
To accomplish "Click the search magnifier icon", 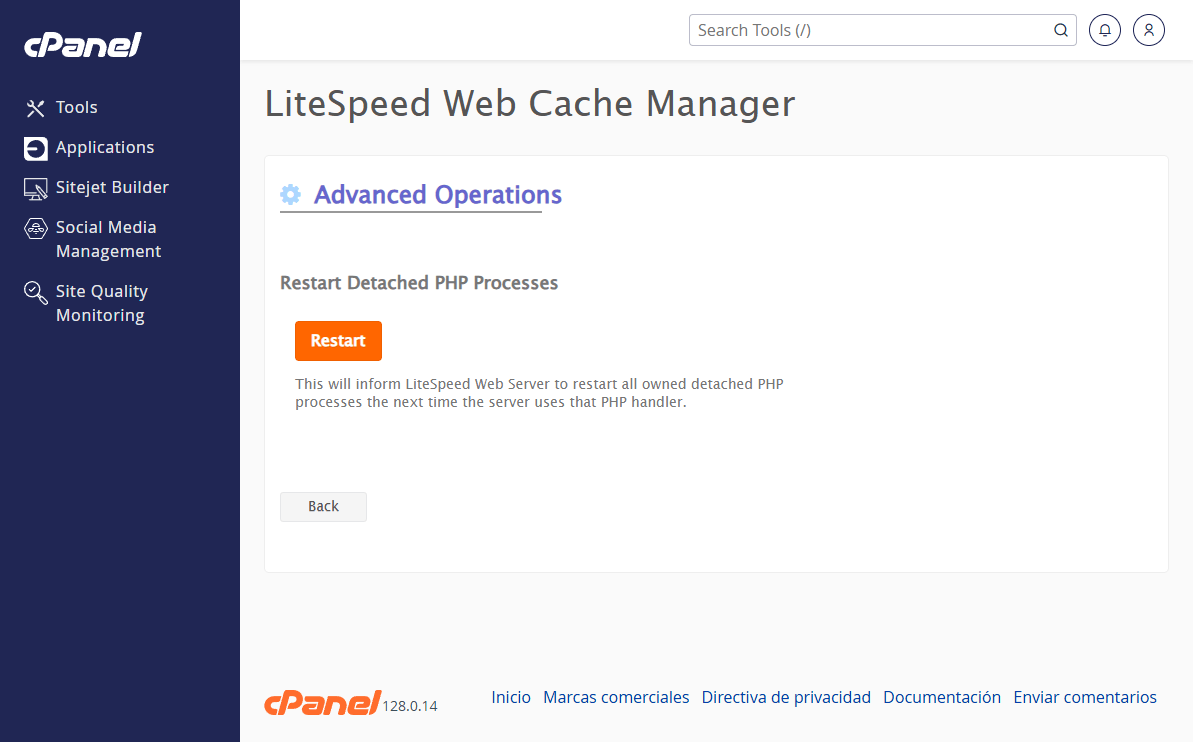I will 1061,30.
